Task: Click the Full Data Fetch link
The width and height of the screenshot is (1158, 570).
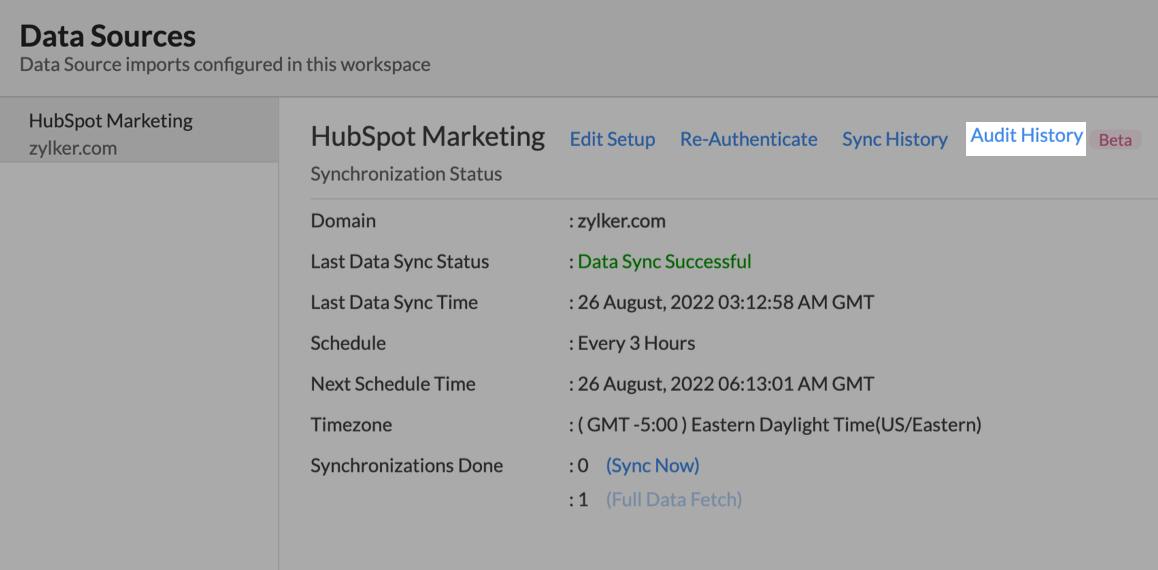Action: (674, 500)
